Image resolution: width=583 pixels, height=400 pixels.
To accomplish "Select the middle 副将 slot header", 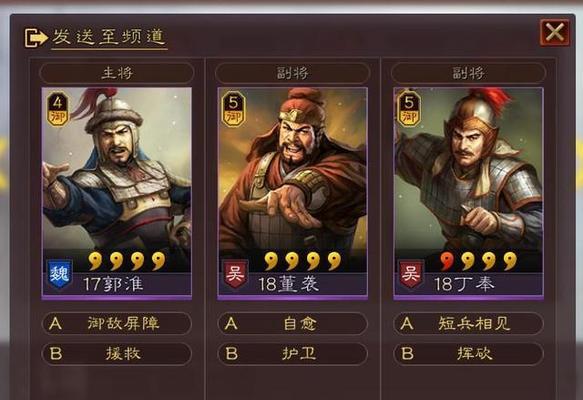I will 292,72.
